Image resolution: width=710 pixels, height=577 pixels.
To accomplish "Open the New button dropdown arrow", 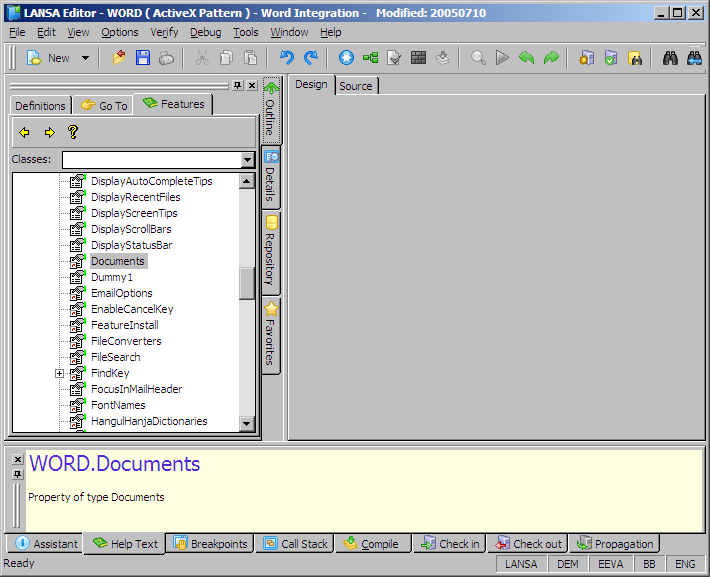I will [85, 58].
